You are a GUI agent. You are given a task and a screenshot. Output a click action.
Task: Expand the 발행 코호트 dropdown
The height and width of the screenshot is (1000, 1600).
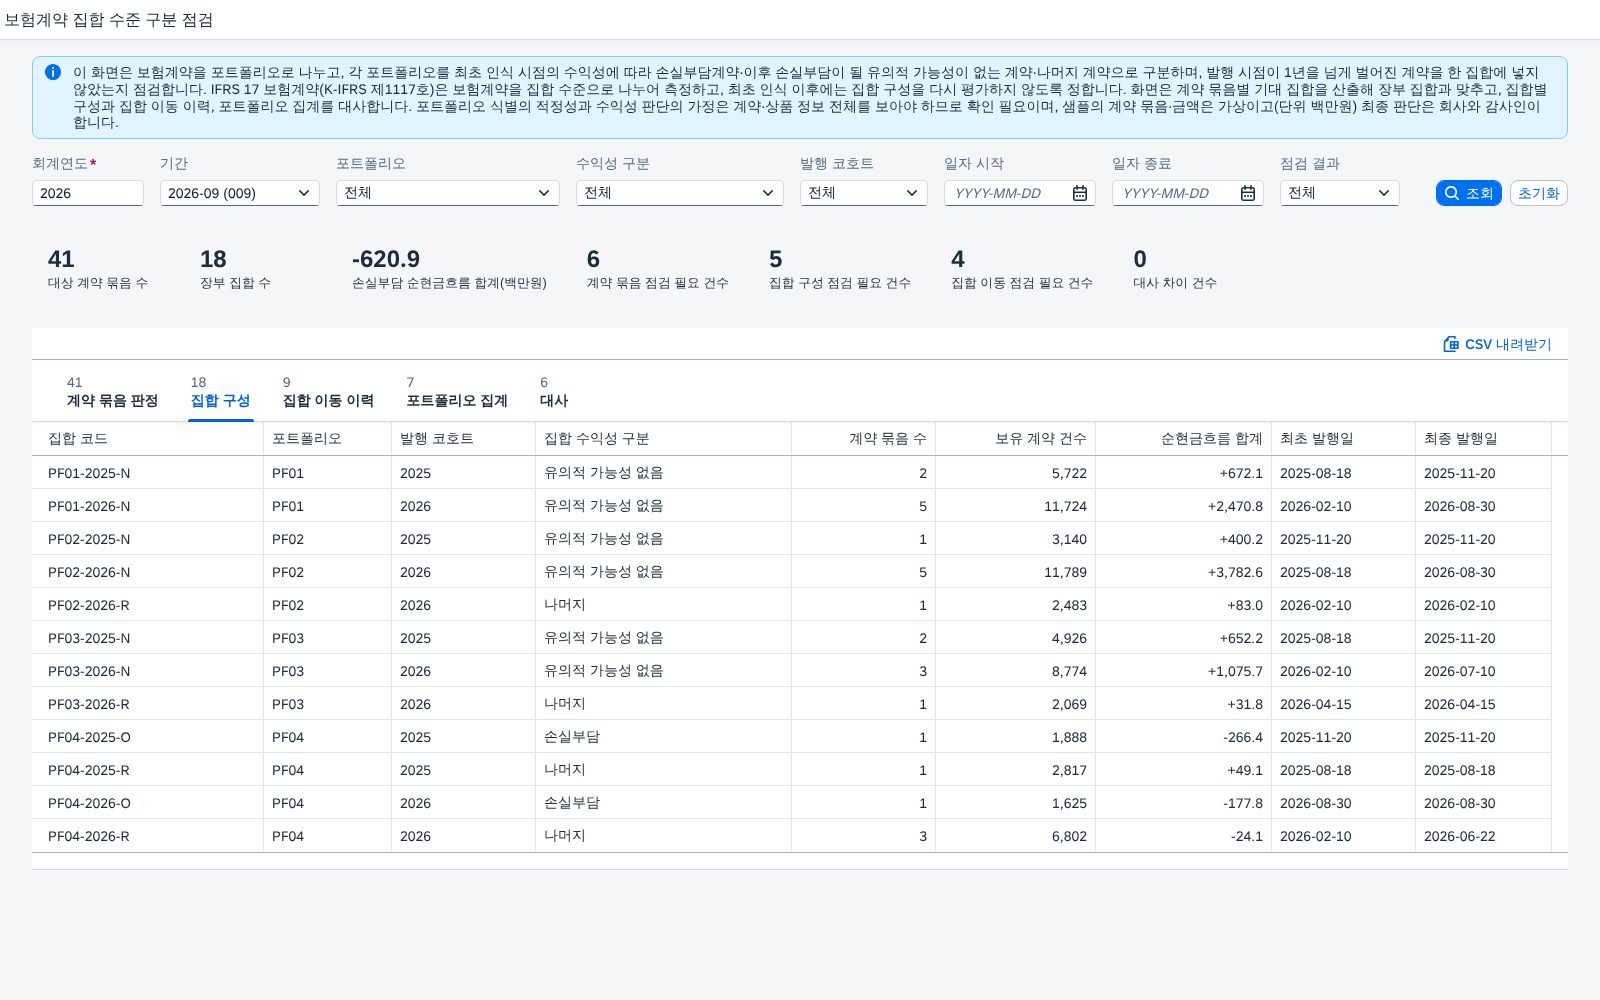click(x=864, y=193)
